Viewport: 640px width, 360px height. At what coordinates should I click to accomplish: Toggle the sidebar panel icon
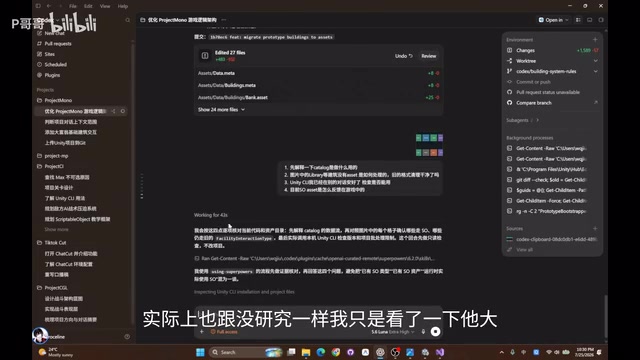38,6
